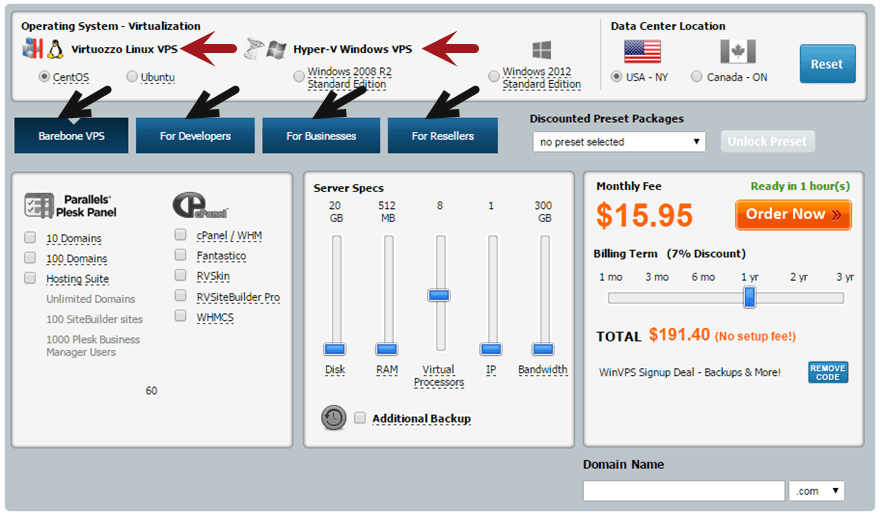880x514 pixels.
Task: Click the backup clock icon
Action: pyautogui.click(x=333, y=418)
